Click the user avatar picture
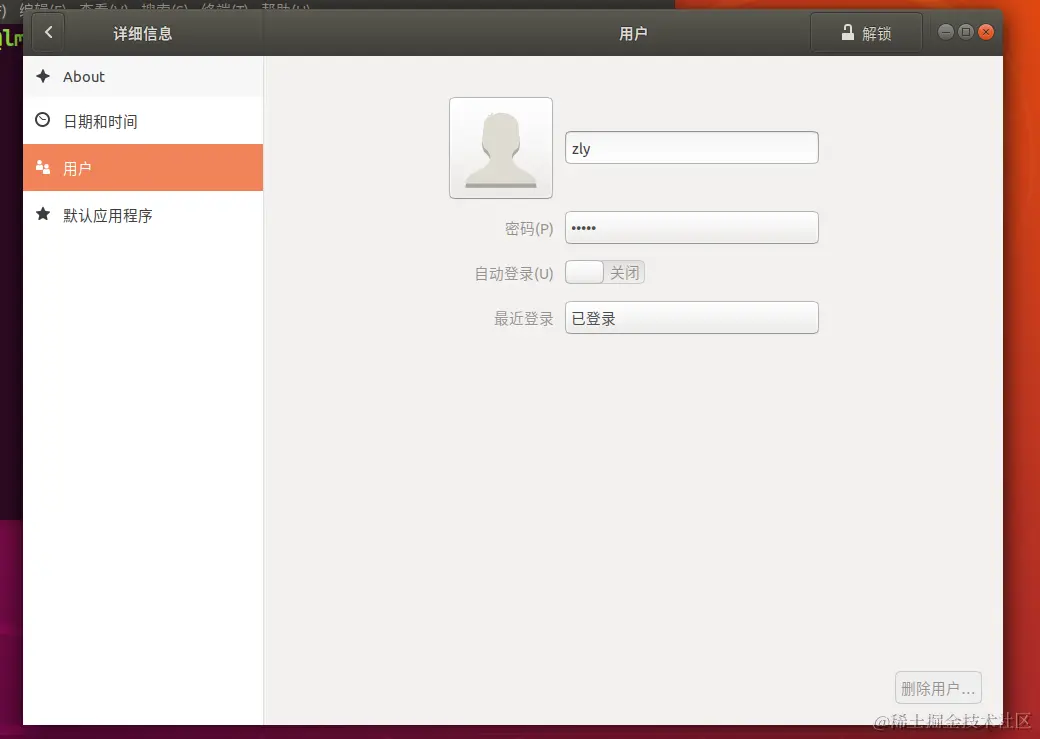Screen dimensions: 1040x739 coord(501,148)
